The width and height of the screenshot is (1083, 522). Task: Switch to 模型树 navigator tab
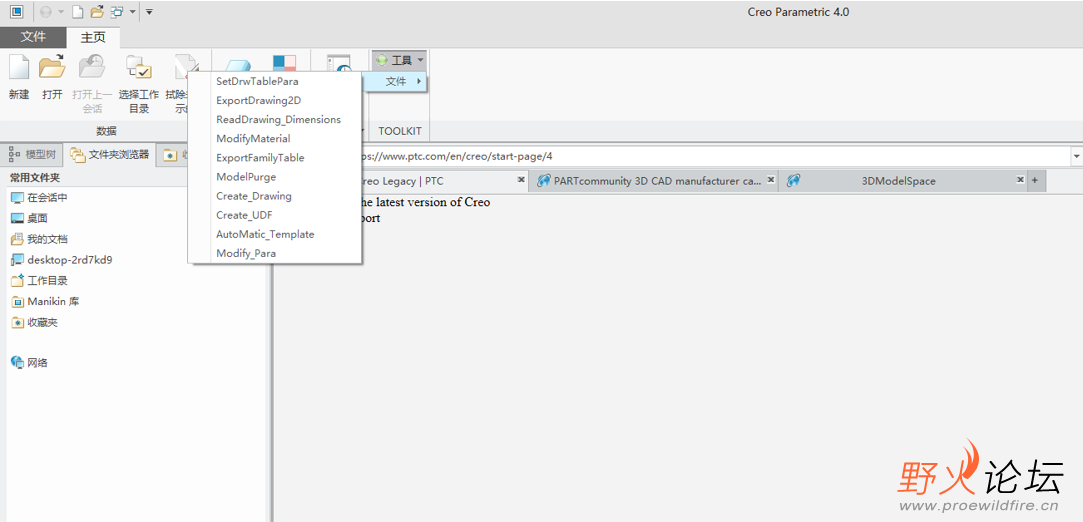pos(32,155)
